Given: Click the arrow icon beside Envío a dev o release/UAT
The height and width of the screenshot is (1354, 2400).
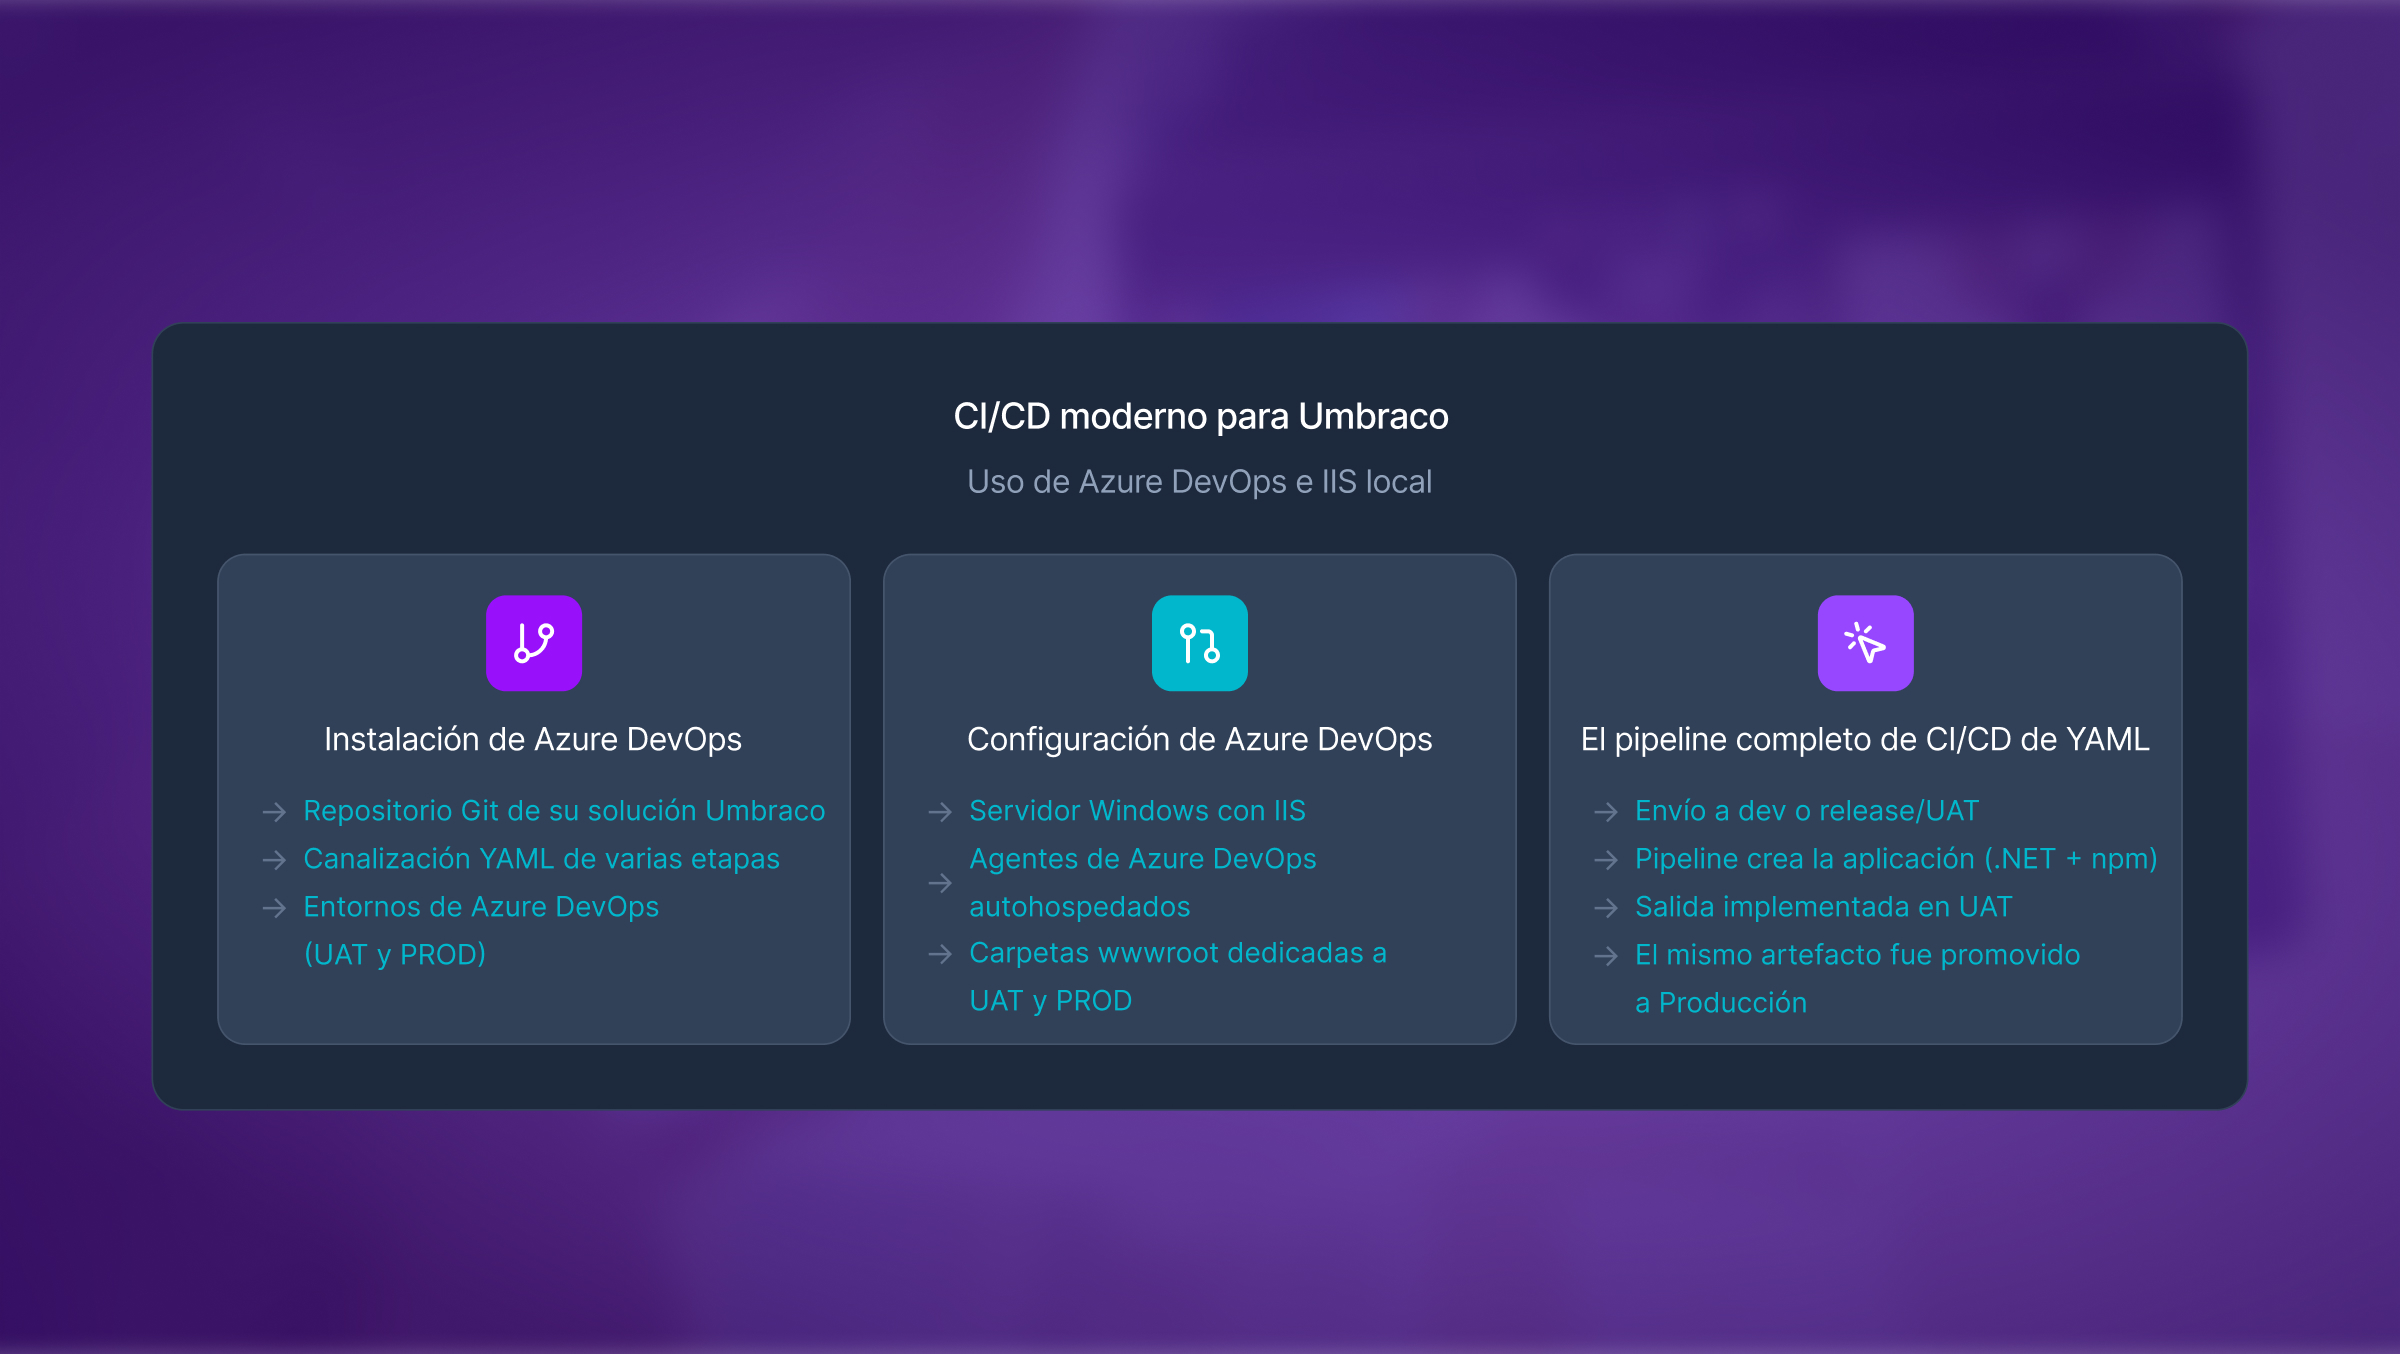Looking at the screenshot, I should (x=1608, y=811).
